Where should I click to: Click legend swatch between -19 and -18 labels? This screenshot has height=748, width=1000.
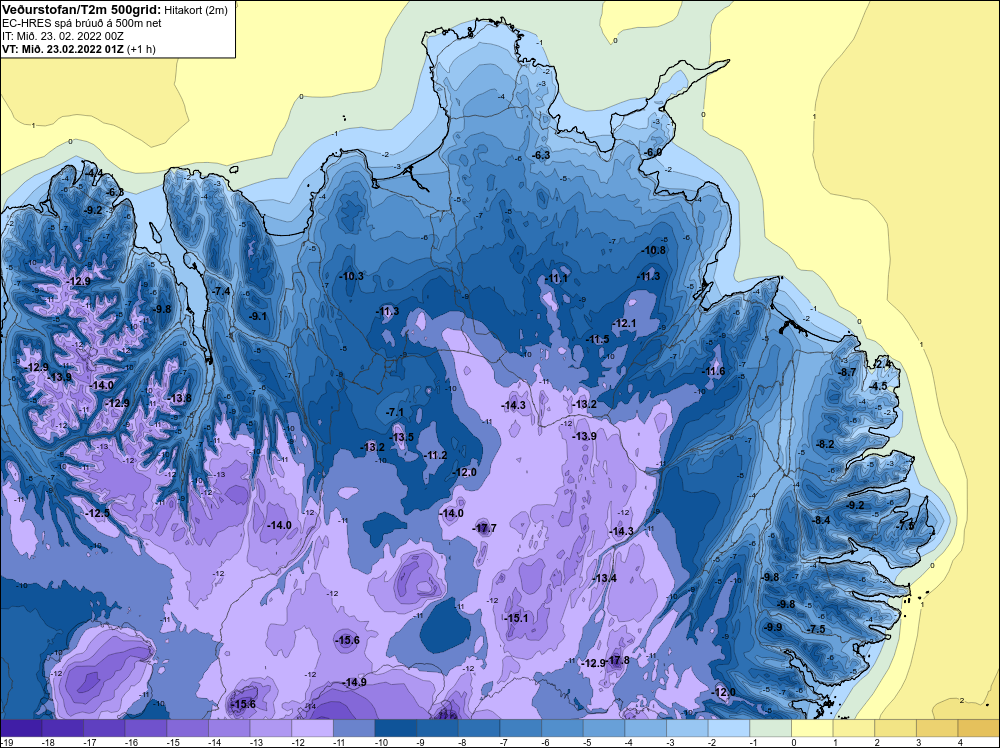coord(21,728)
